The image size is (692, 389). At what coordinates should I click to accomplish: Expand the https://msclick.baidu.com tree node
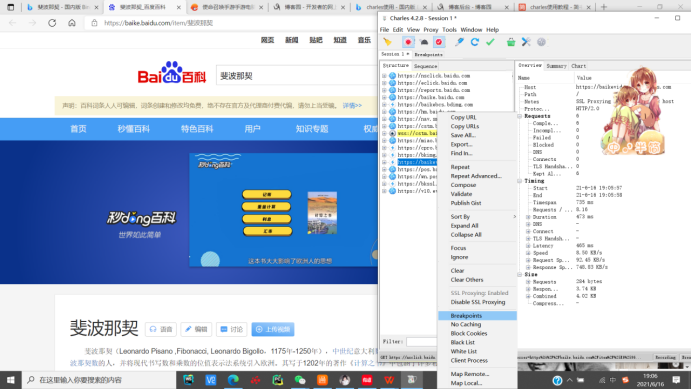point(384,76)
